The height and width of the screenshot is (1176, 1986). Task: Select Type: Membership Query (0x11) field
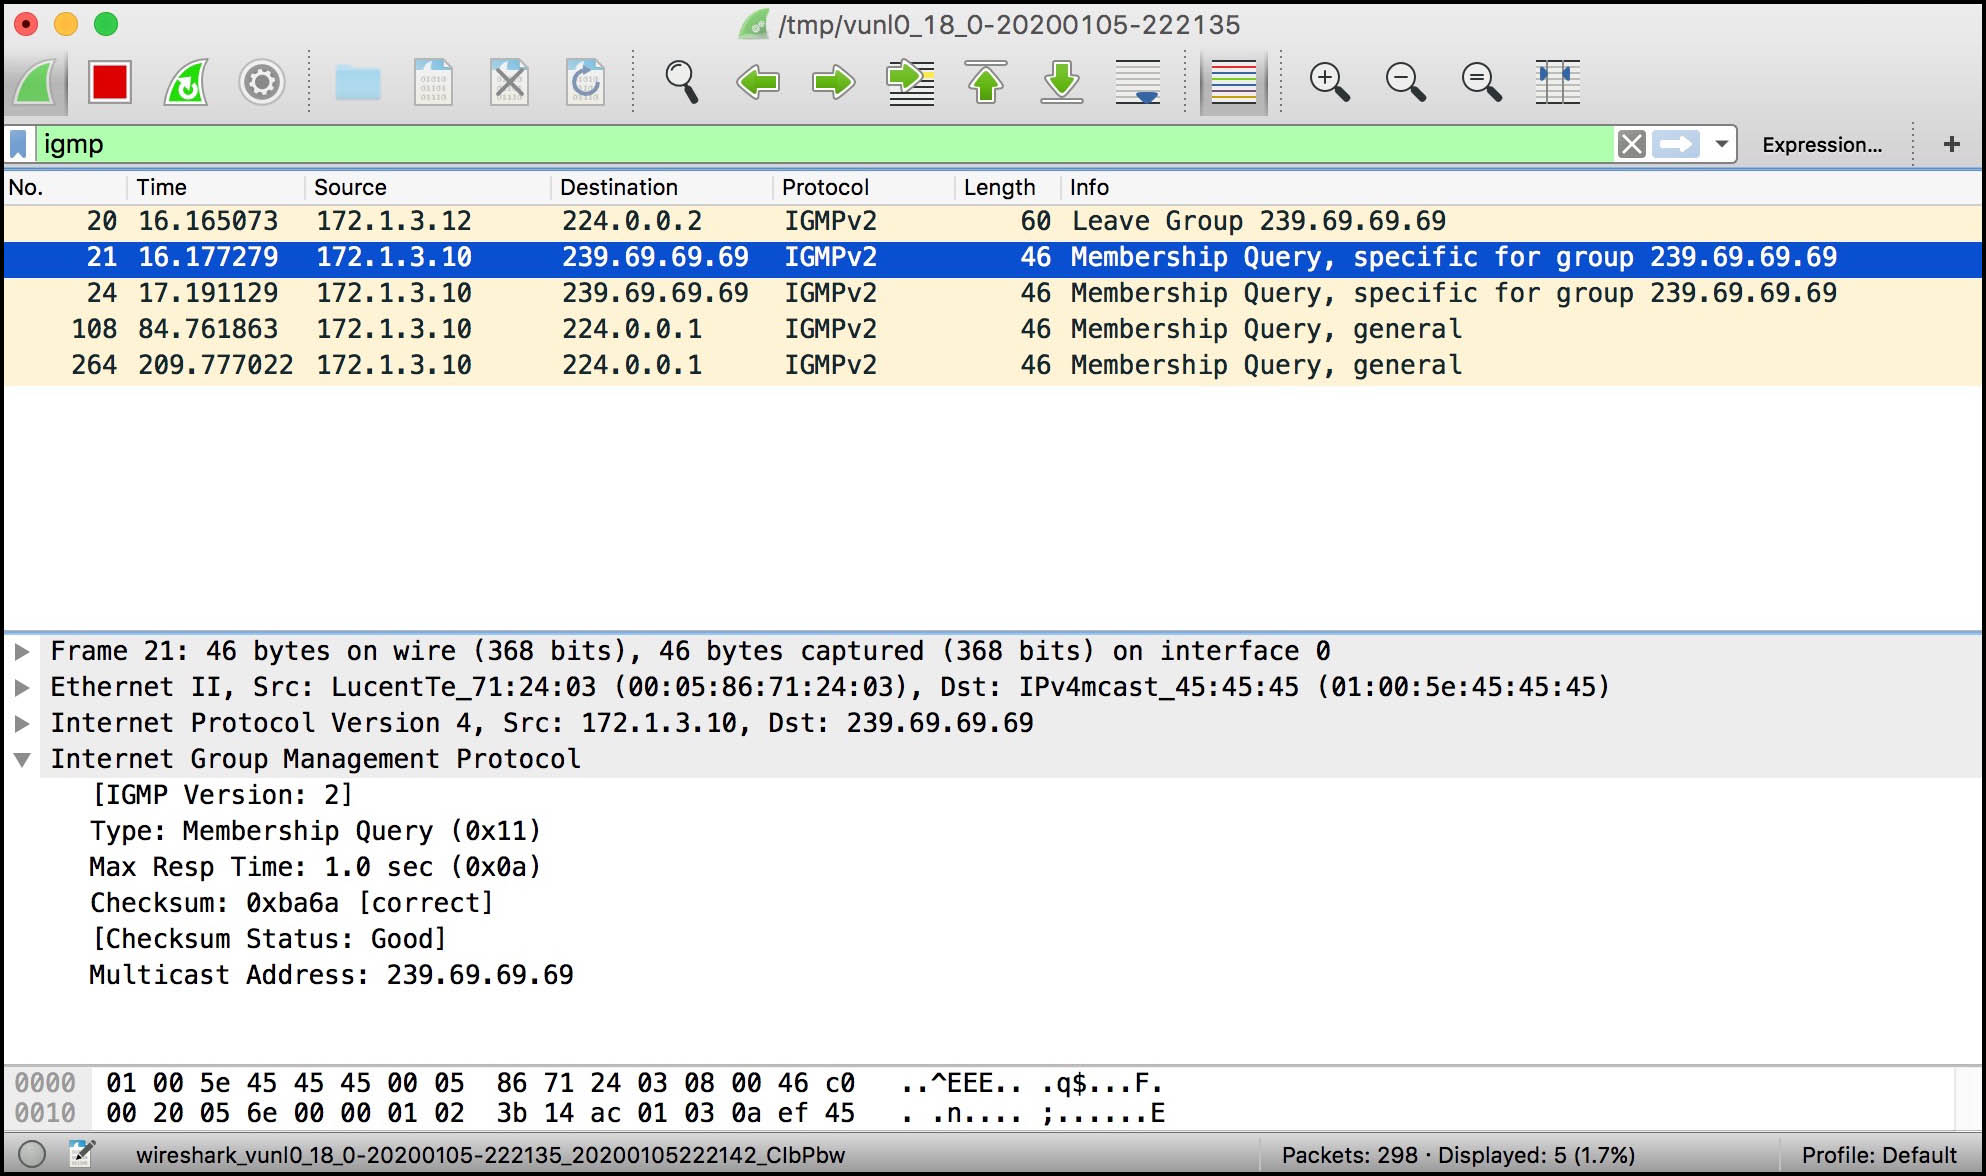pos(315,831)
